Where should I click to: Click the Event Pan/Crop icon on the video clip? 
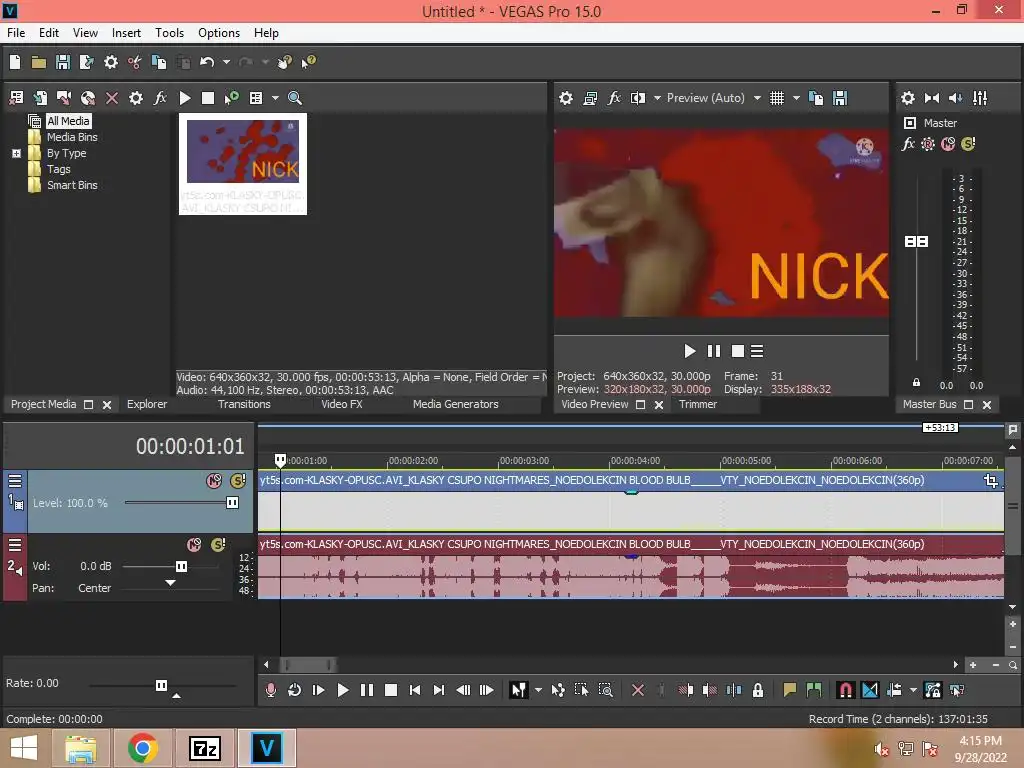click(x=991, y=481)
